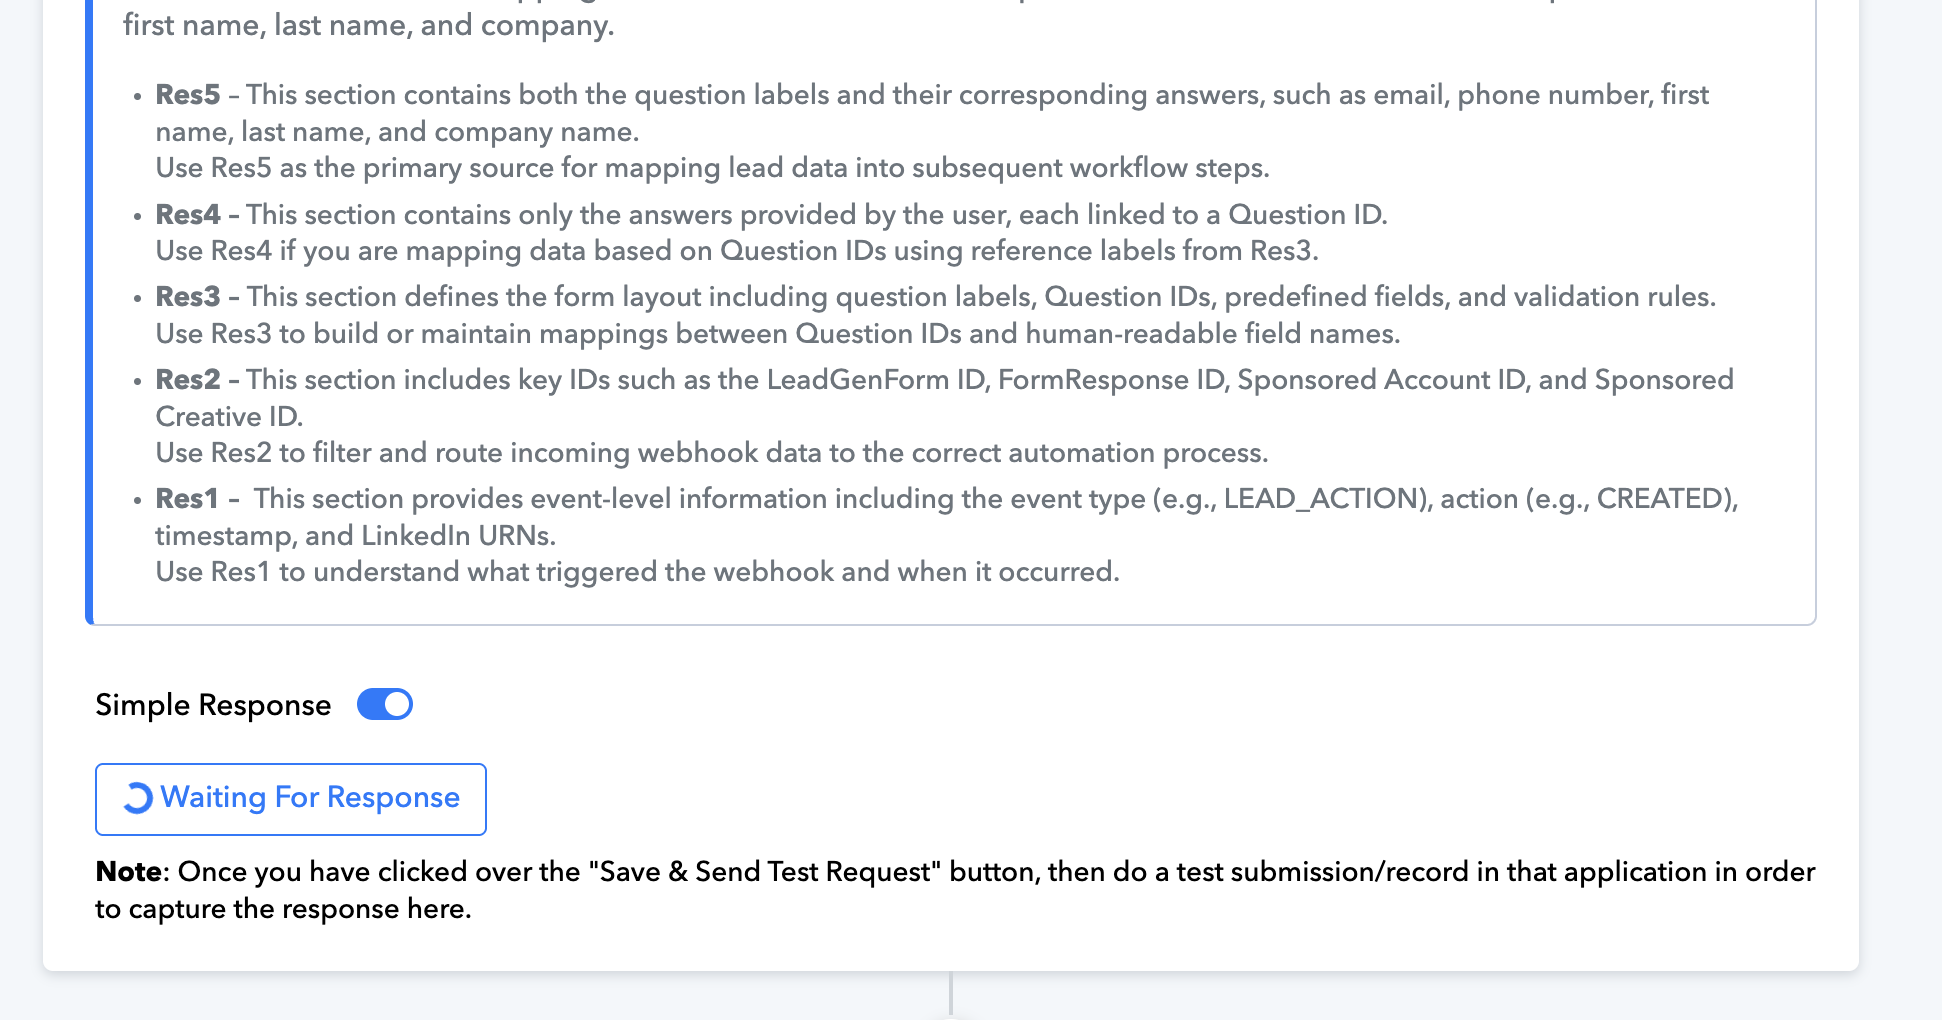Click the workflow connector line below the card

[x=951, y=994]
